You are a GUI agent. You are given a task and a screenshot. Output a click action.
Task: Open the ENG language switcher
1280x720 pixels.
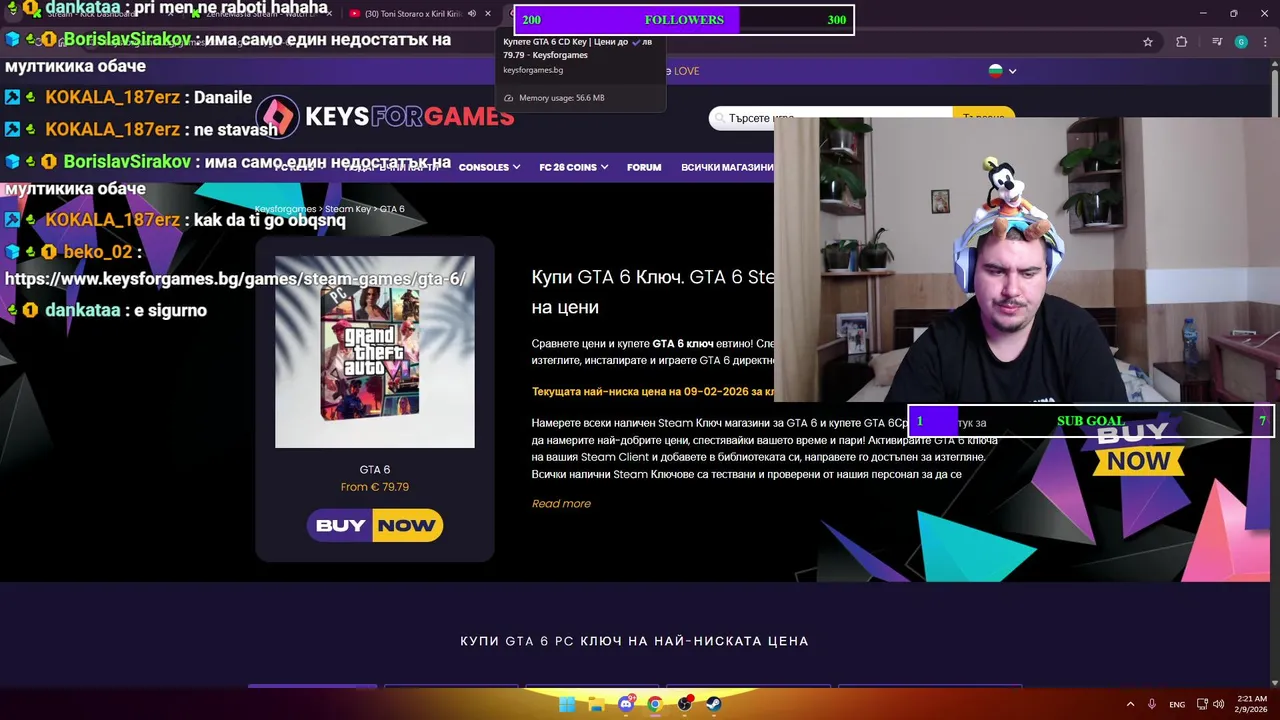coord(1177,704)
